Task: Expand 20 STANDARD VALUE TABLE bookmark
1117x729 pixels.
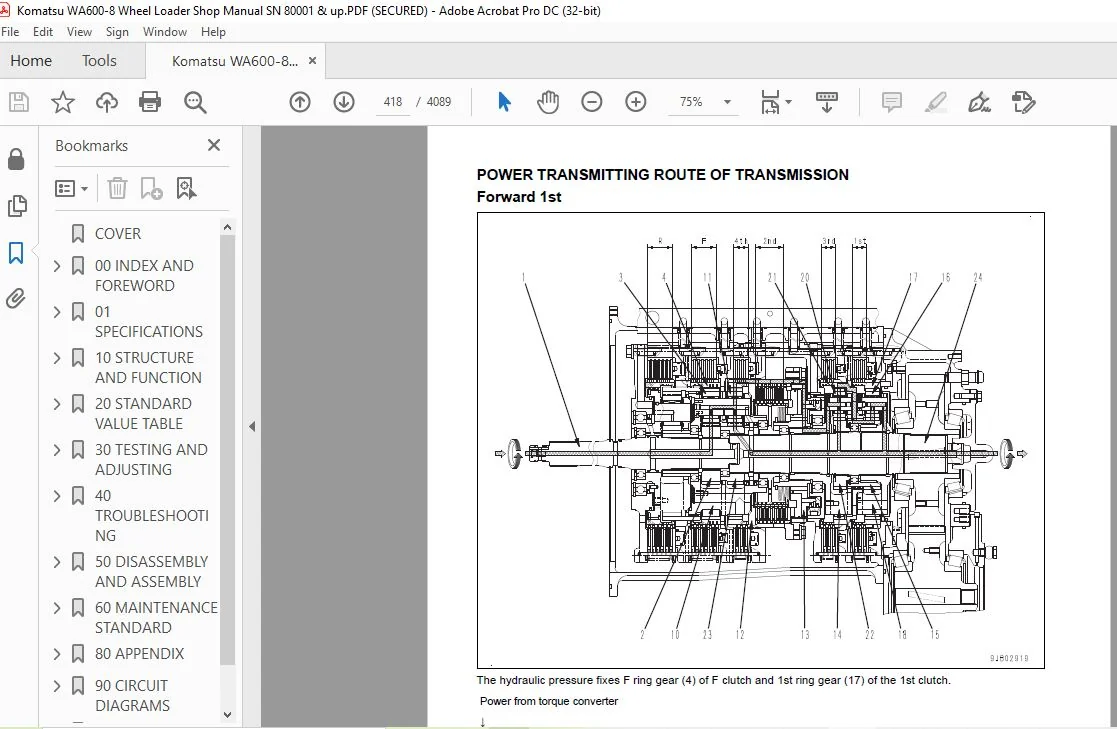Action: click(x=57, y=404)
